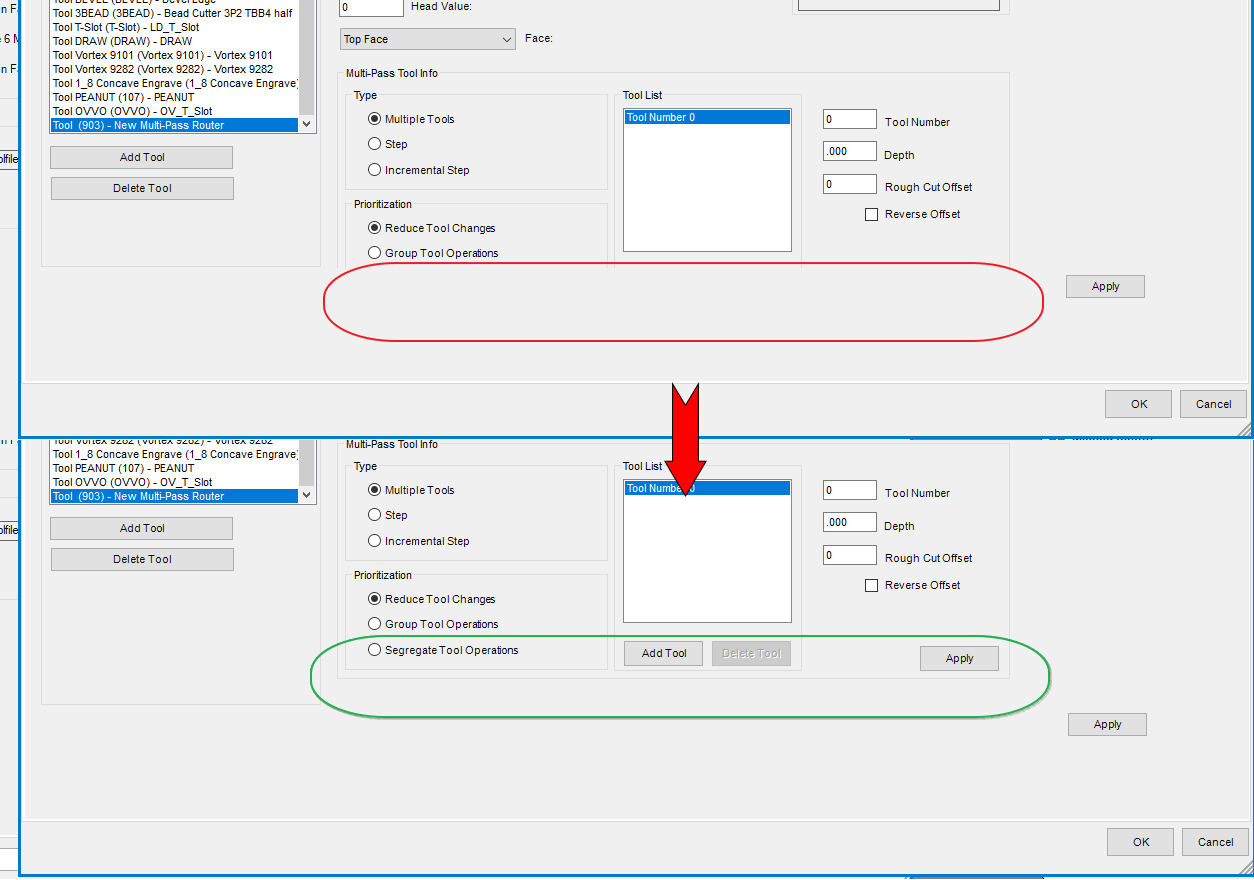Viewport: 1254px width, 880px height.
Task: Choose Incremental Step in the lower dialog
Action: 375,541
